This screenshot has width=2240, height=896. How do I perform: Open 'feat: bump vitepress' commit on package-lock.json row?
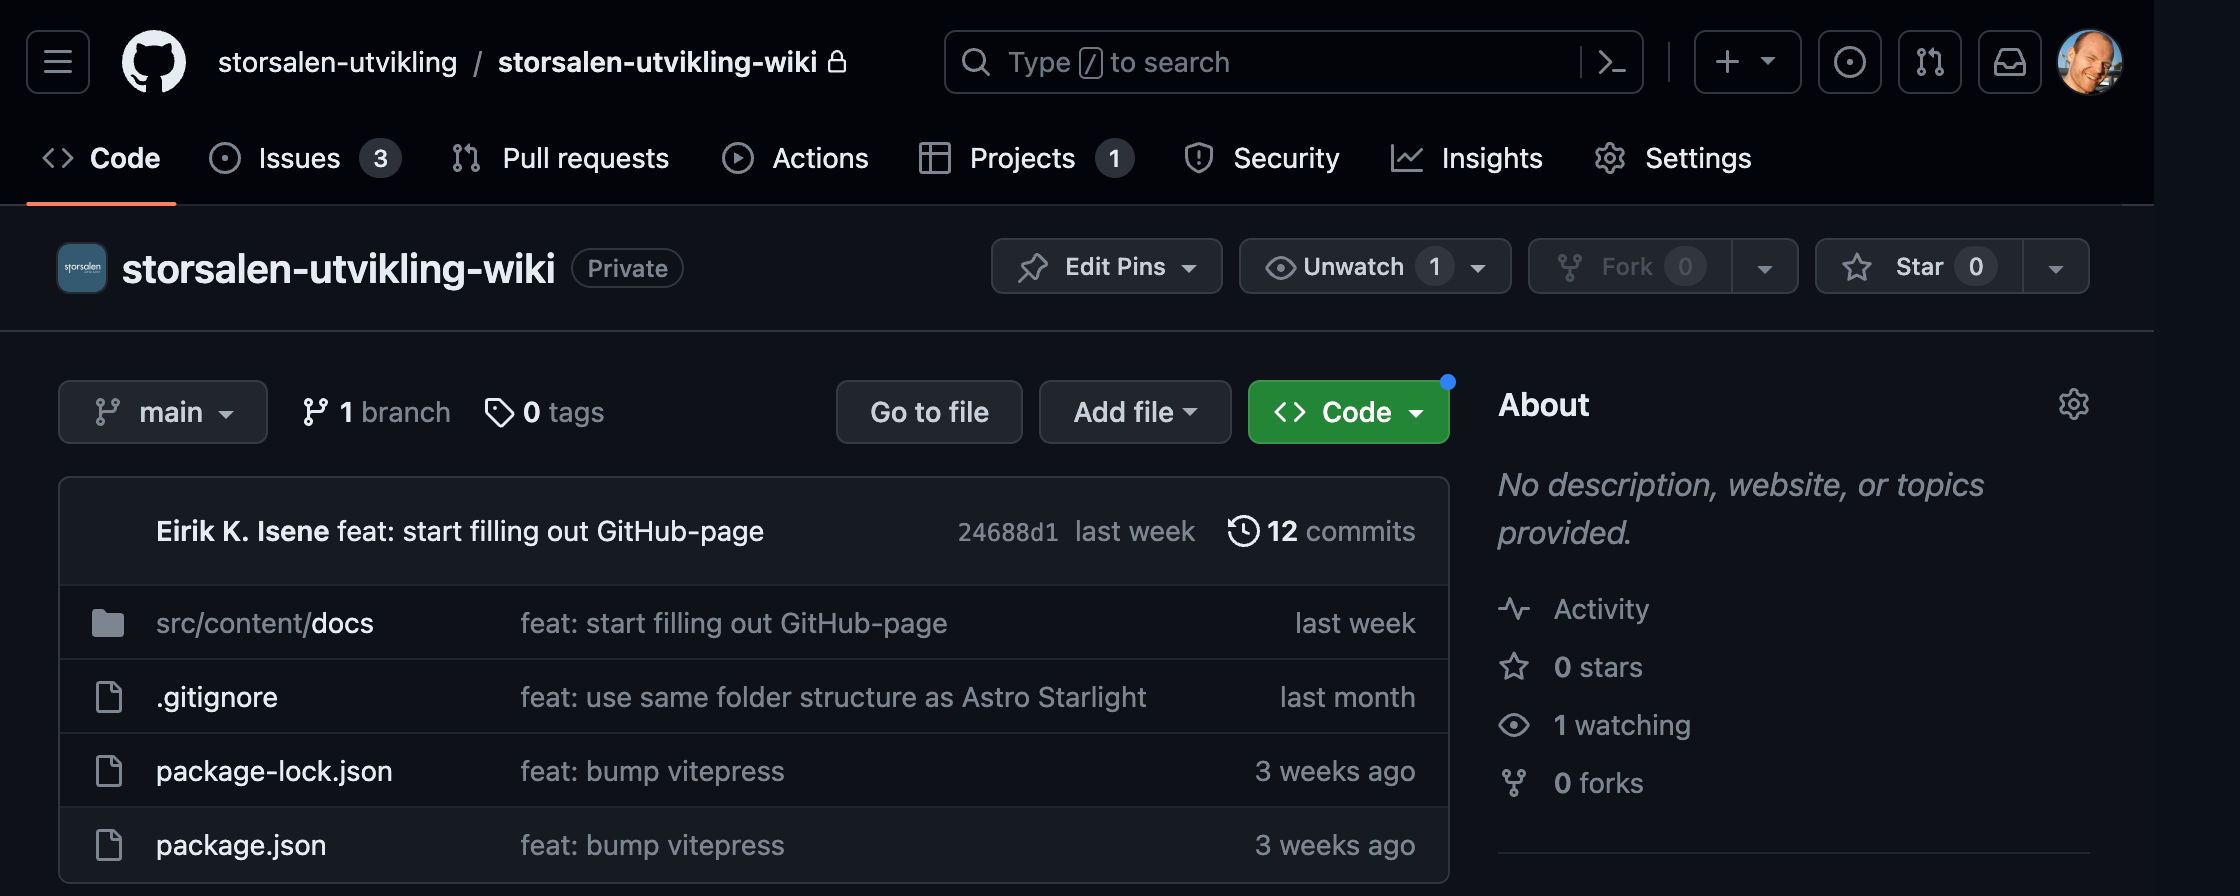pyautogui.click(x=652, y=771)
